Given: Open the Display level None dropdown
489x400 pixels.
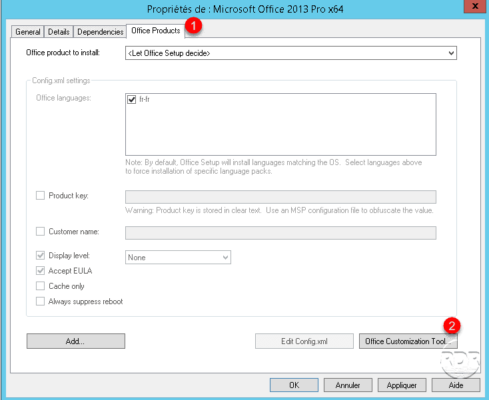Looking at the screenshot, I should tap(178, 257).
